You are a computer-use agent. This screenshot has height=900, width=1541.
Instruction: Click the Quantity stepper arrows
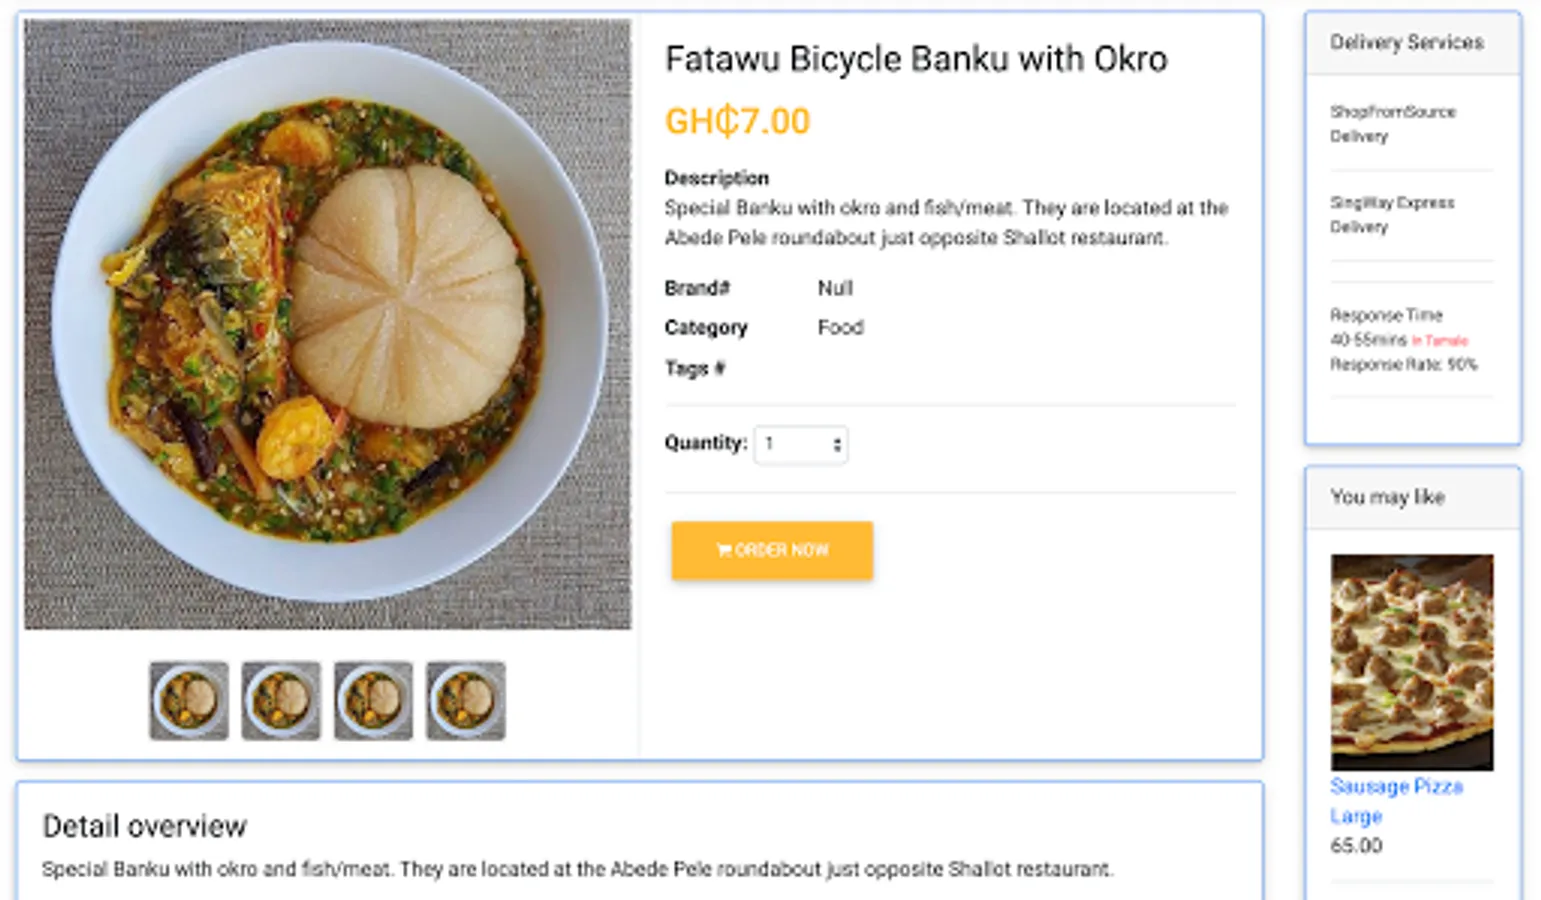[x=837, y=445]
